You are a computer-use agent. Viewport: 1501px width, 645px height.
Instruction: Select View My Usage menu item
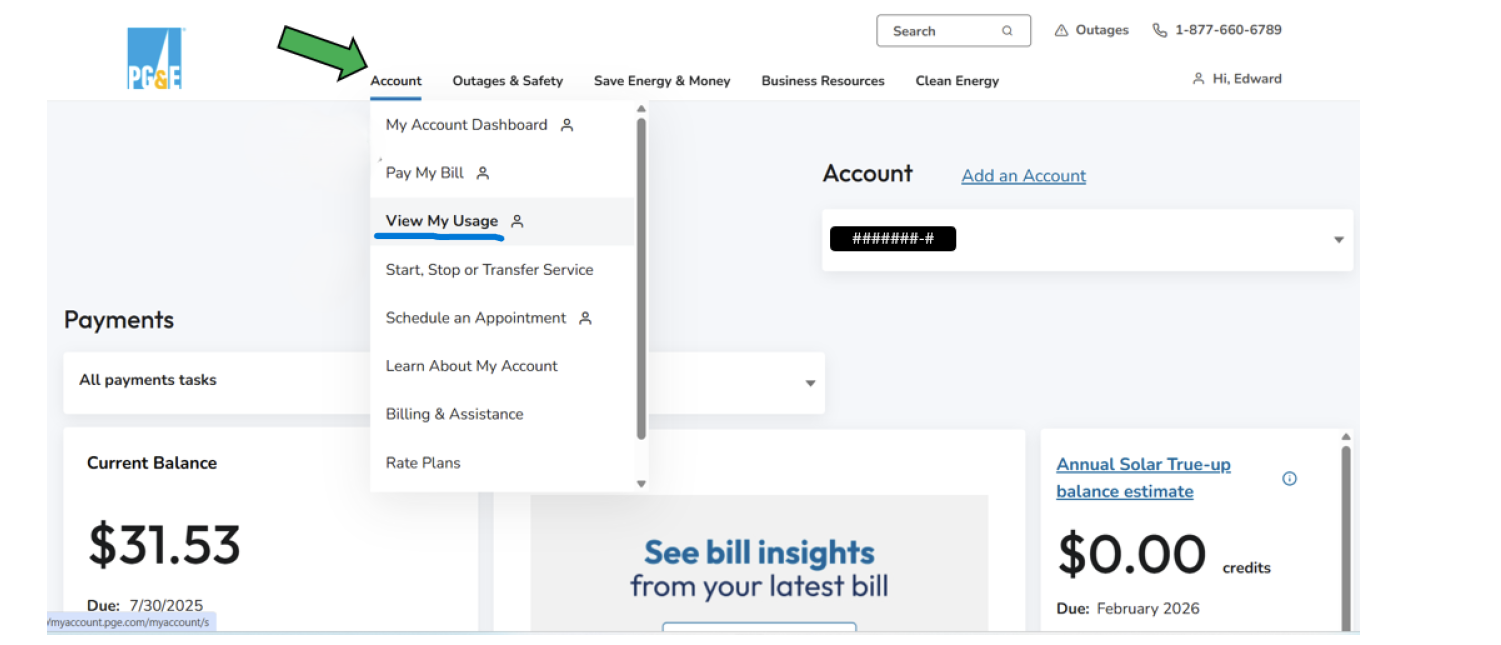point(502,221)
